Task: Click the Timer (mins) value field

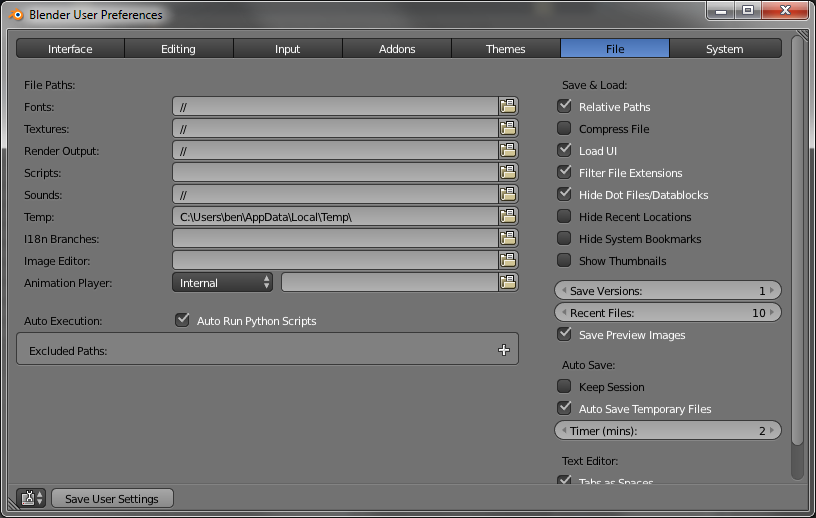Action: pos(668,431)
